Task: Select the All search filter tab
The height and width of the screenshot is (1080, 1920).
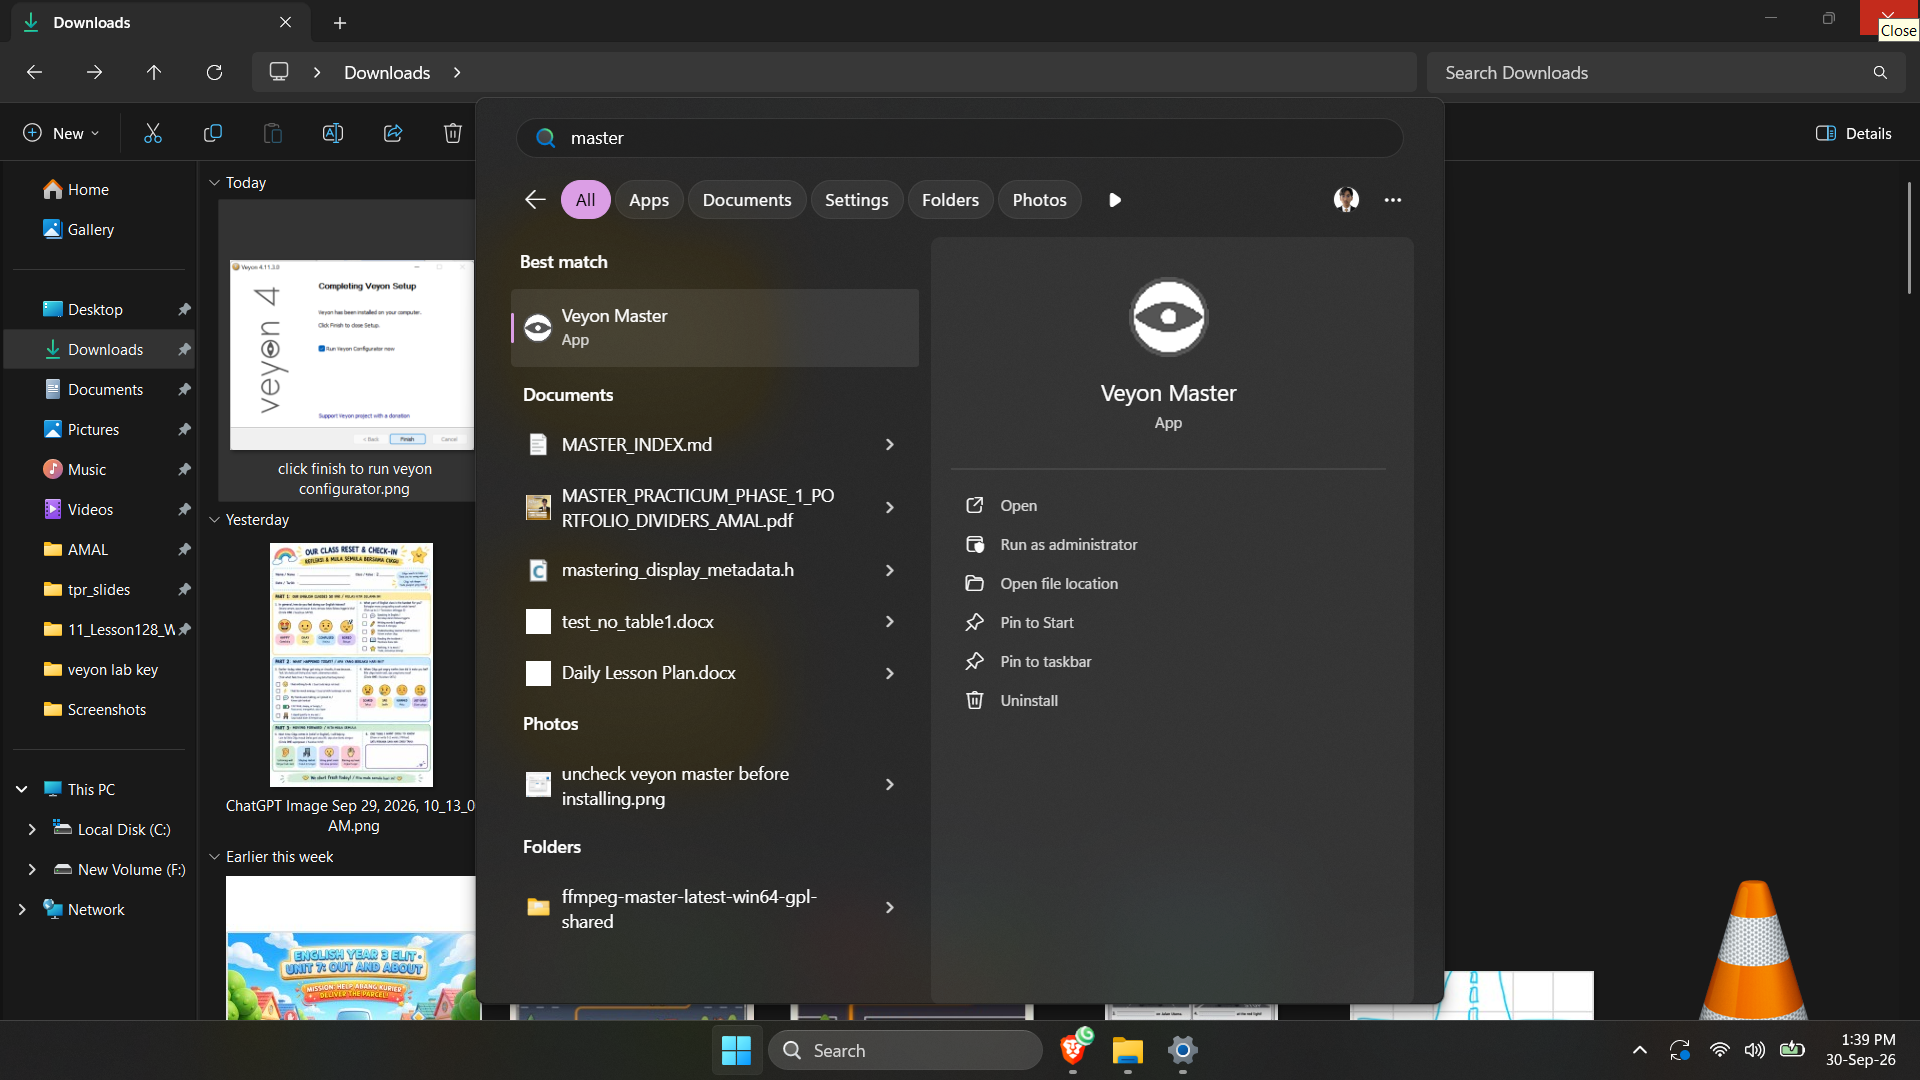Action: (586, 200)
